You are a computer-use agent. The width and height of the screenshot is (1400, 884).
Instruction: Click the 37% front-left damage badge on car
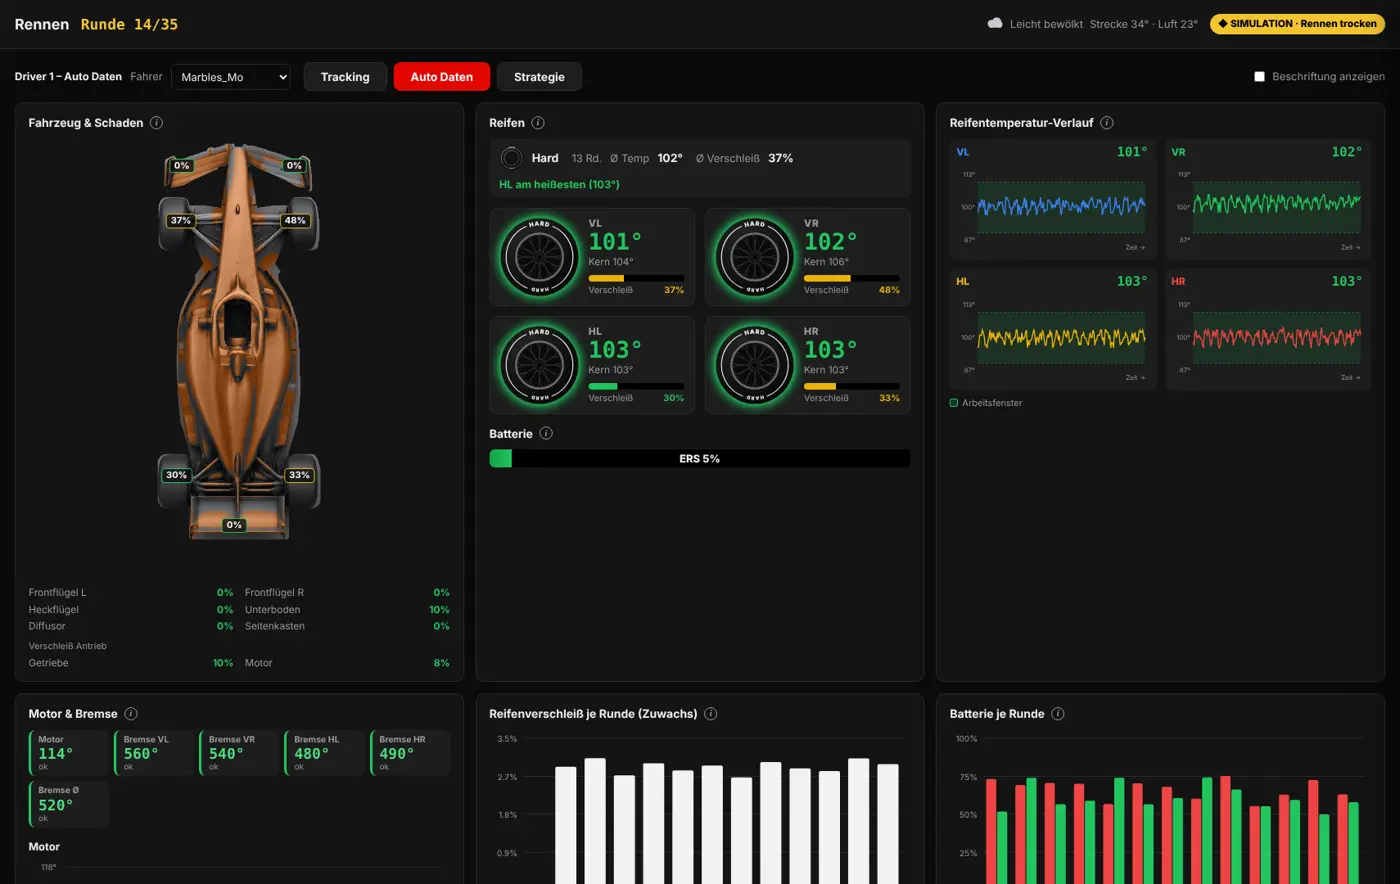[180, 220]
